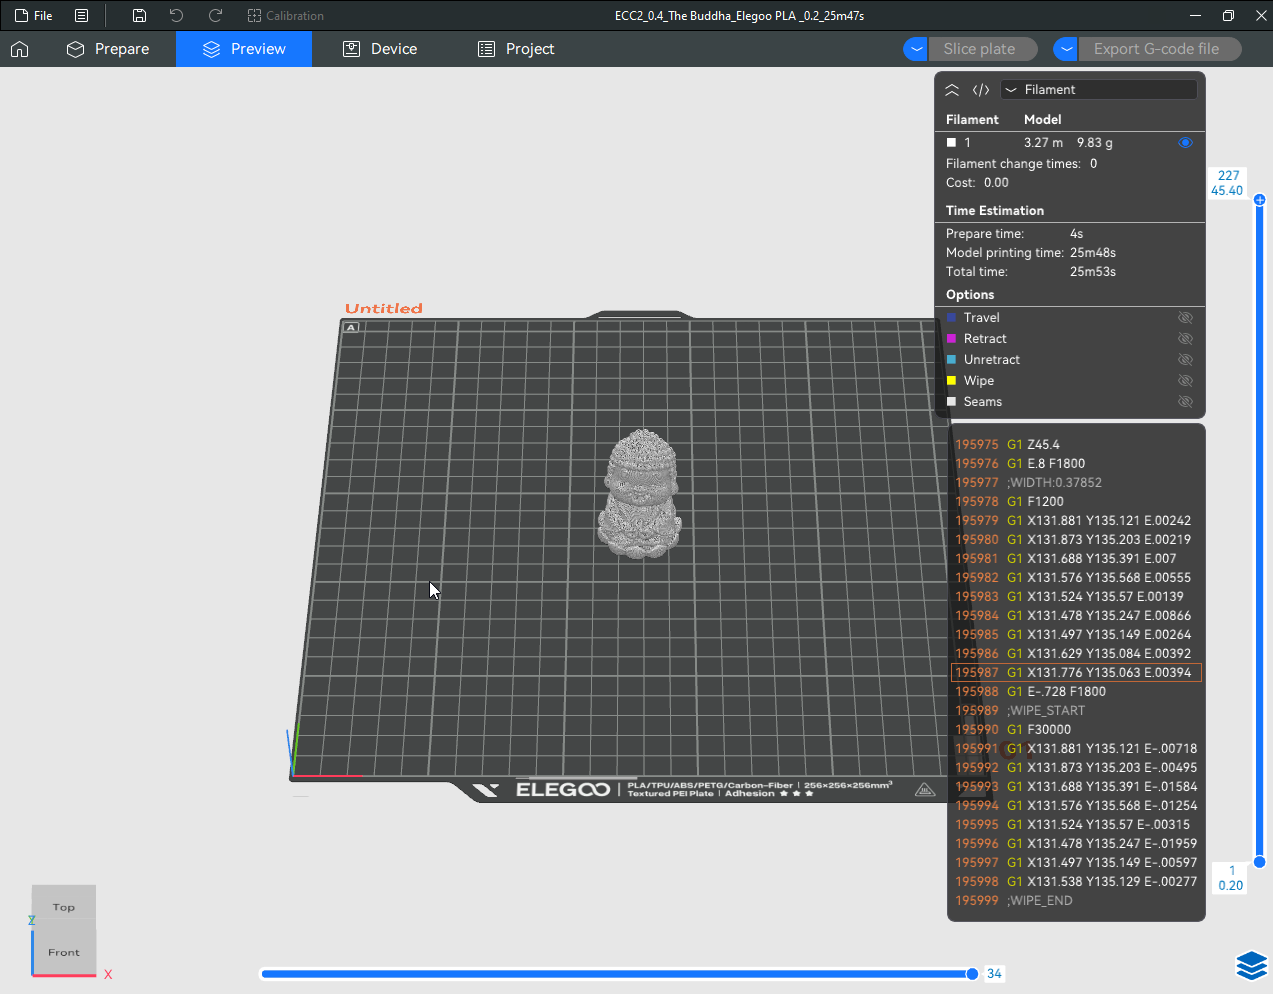
Task: Select the Top face of view cube
Action: point(64,906)
